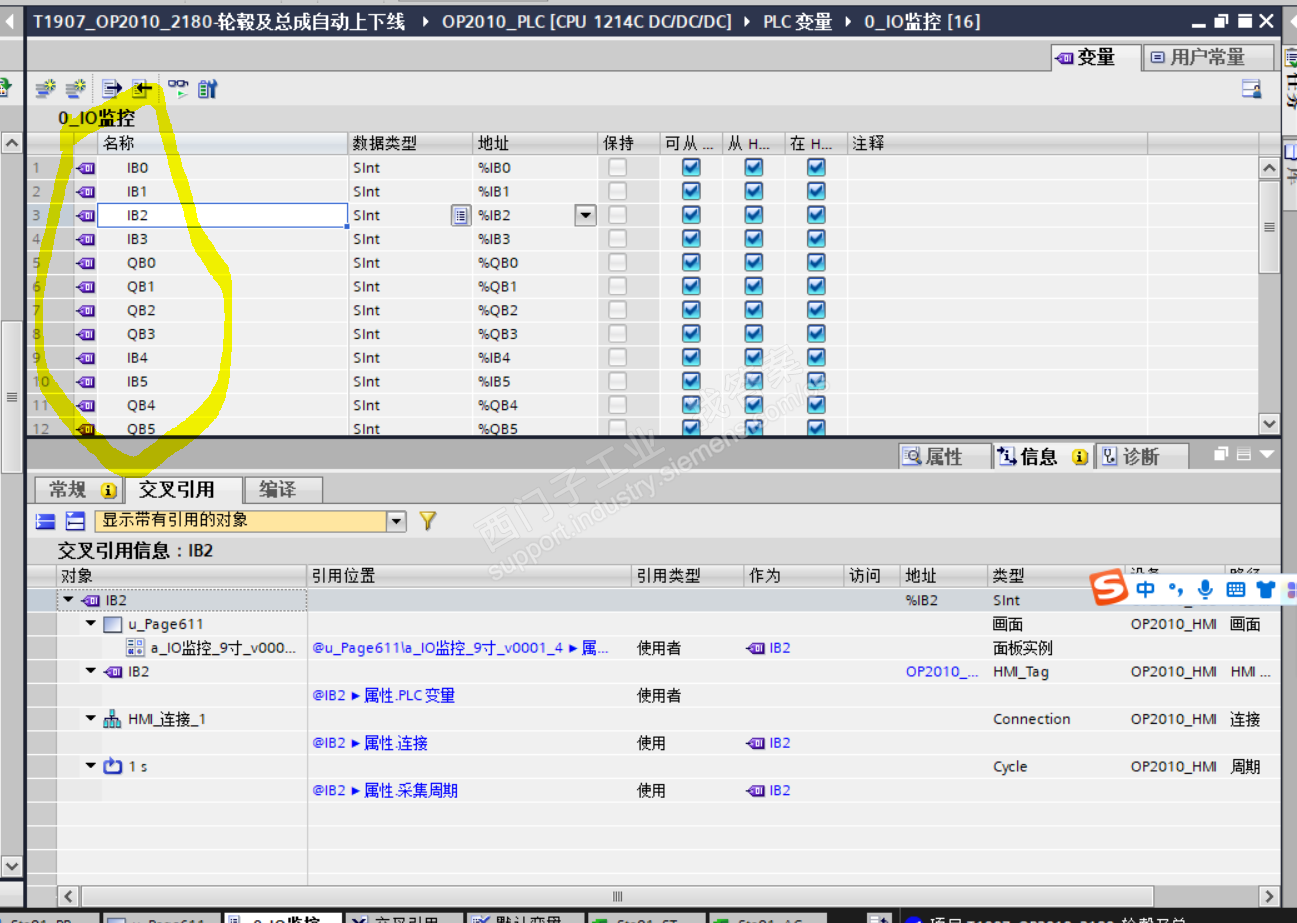
Task: Toggle the 保持 checkbox for QB1
Action: pyautogui.click(x=618, y=287)
